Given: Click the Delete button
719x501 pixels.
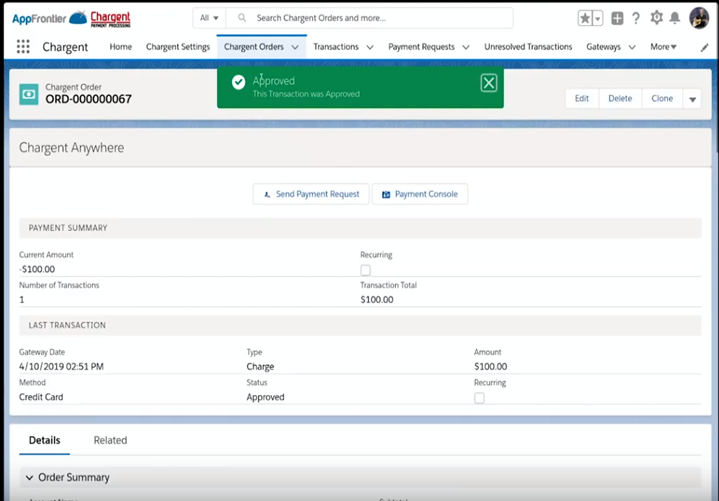Looking at the screenshot, I should (620, 99).
